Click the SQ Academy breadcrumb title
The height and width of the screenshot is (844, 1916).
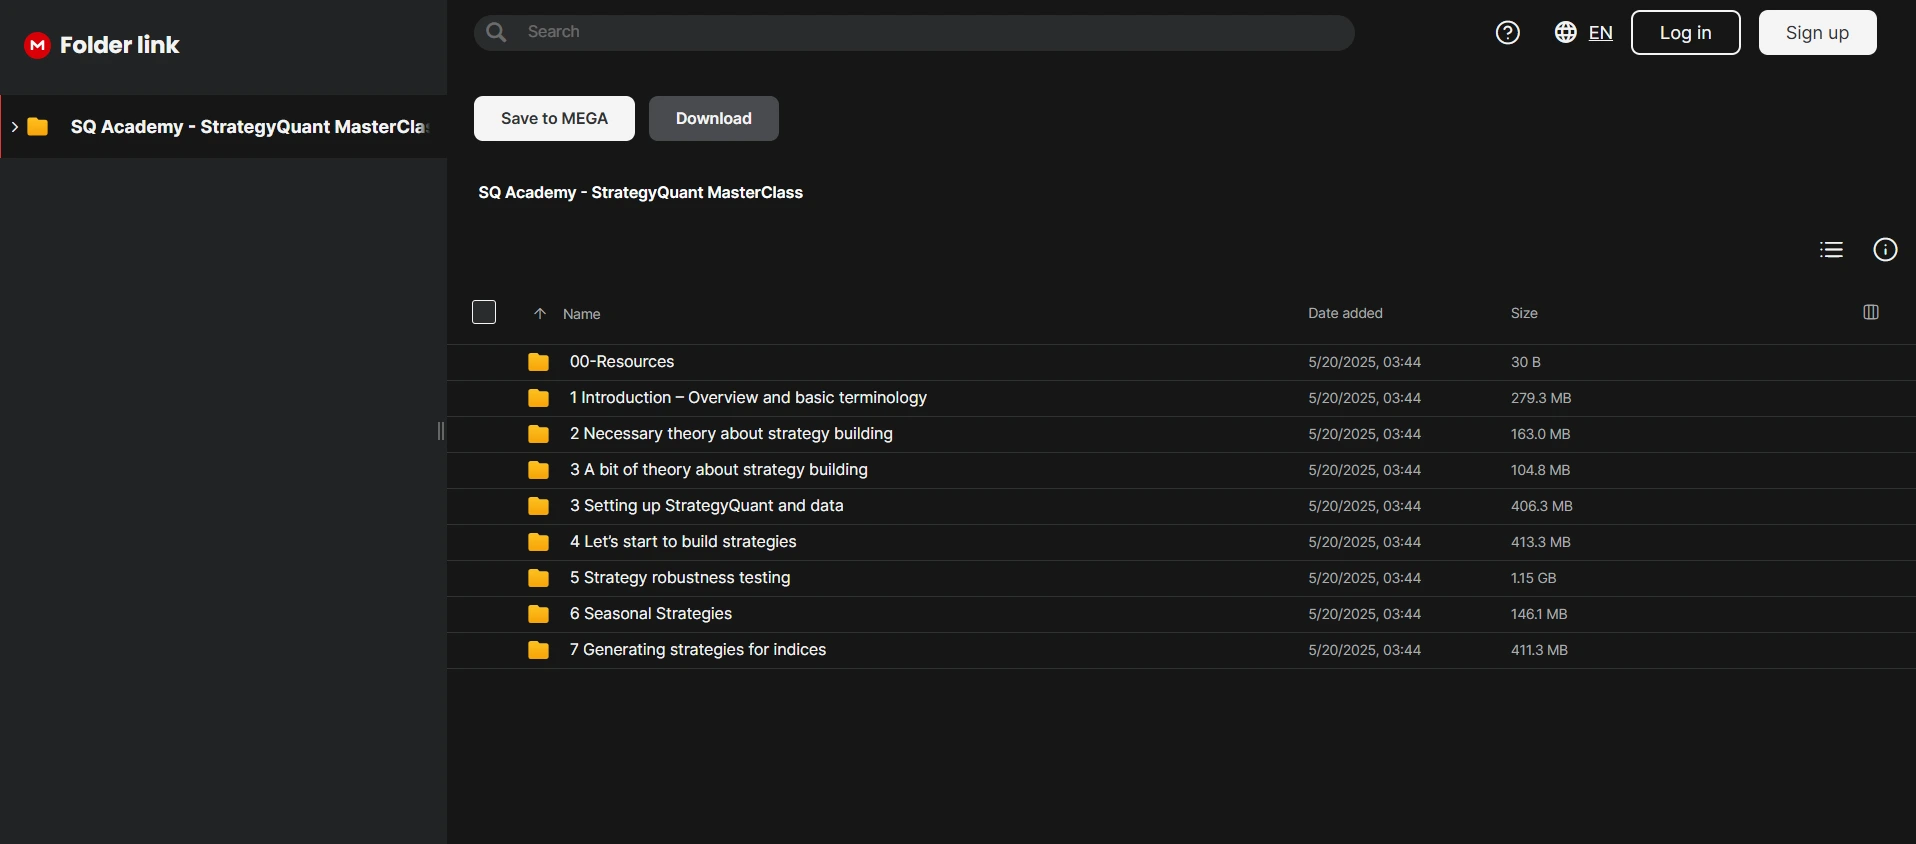pyautogui.click(x=640, y=192)
